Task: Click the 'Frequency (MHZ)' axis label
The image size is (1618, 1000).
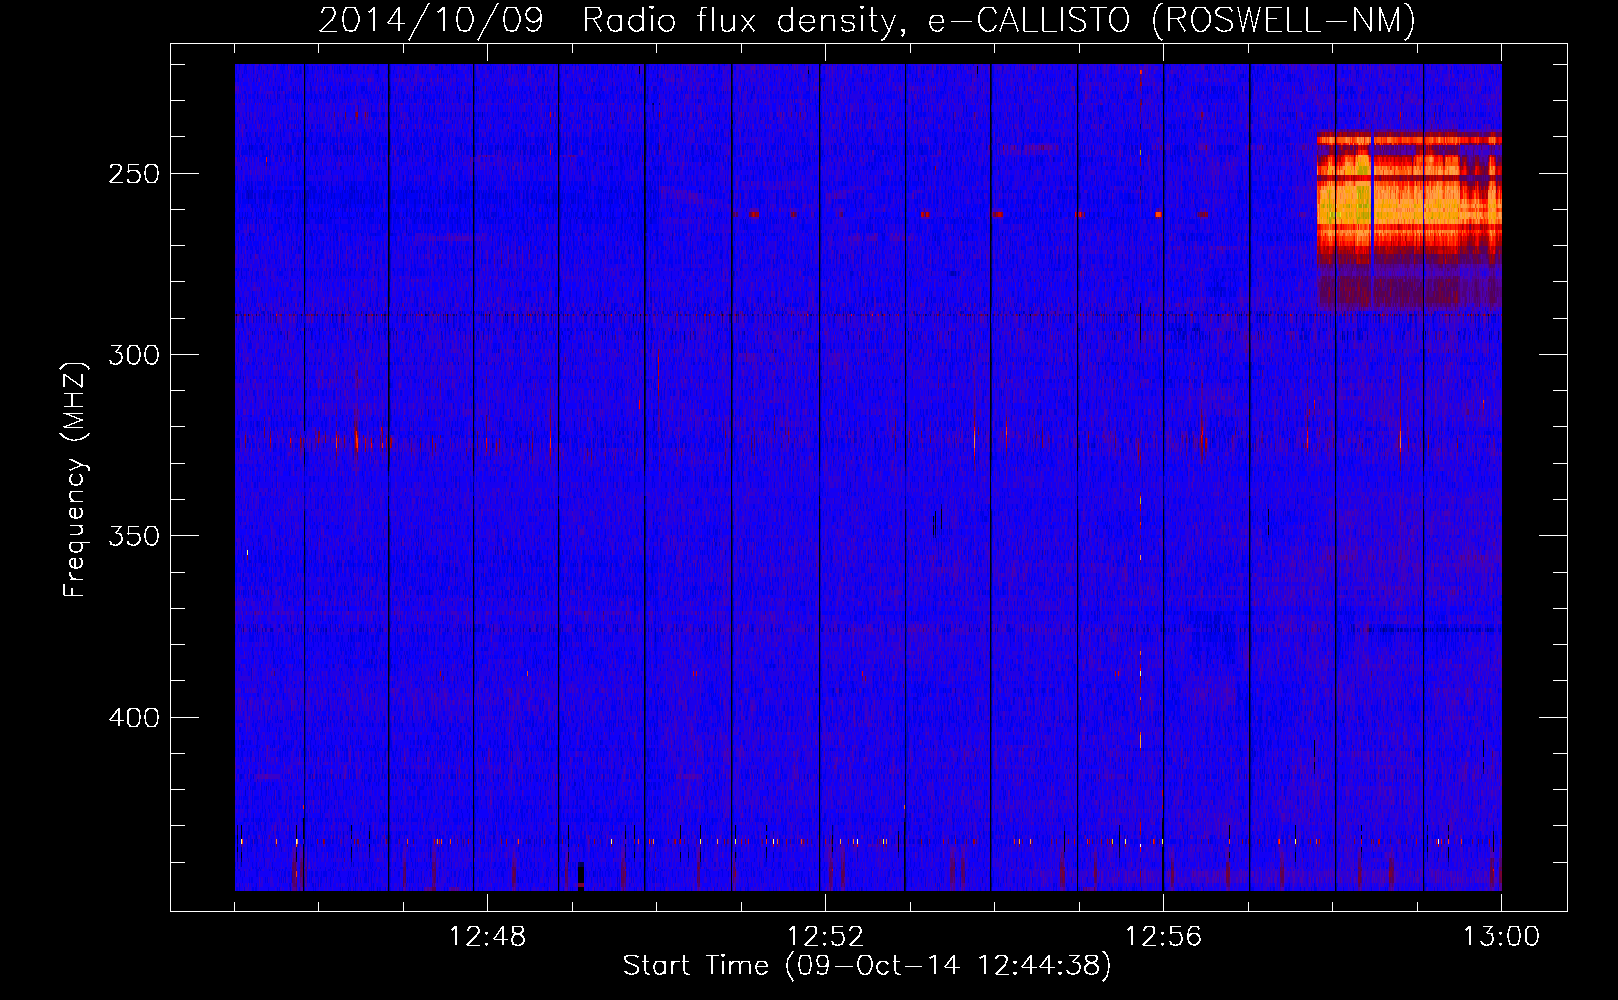Action: (x=75, y=480)
